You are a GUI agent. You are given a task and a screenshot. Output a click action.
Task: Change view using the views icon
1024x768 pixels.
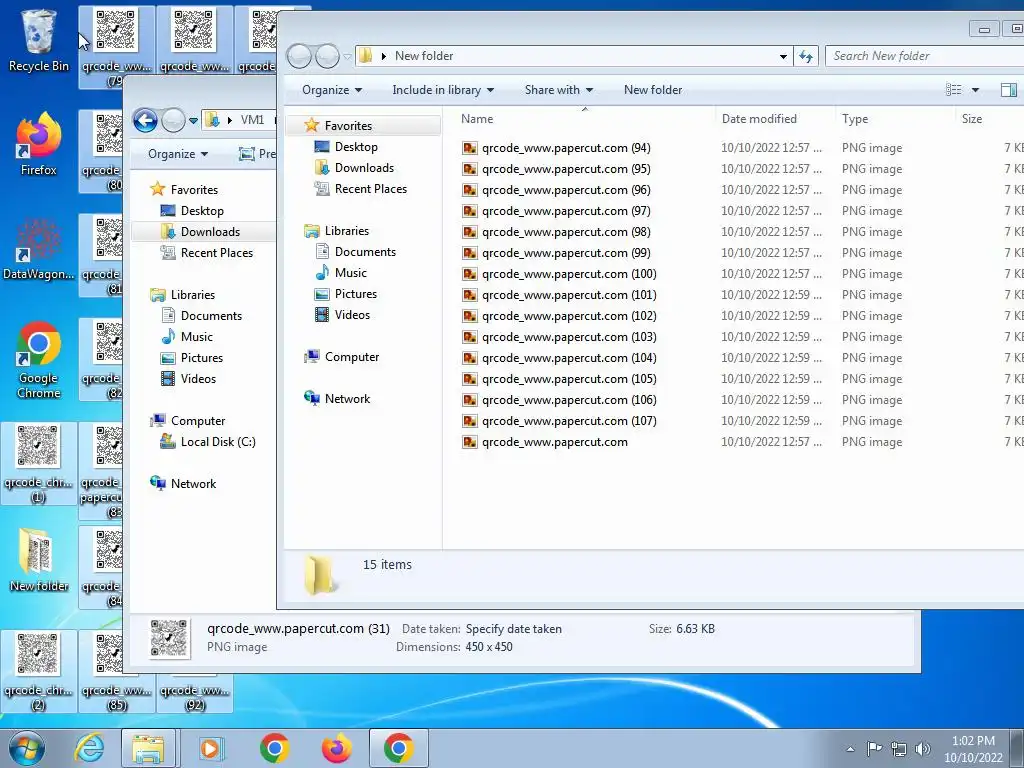click(x=953, y=90)
